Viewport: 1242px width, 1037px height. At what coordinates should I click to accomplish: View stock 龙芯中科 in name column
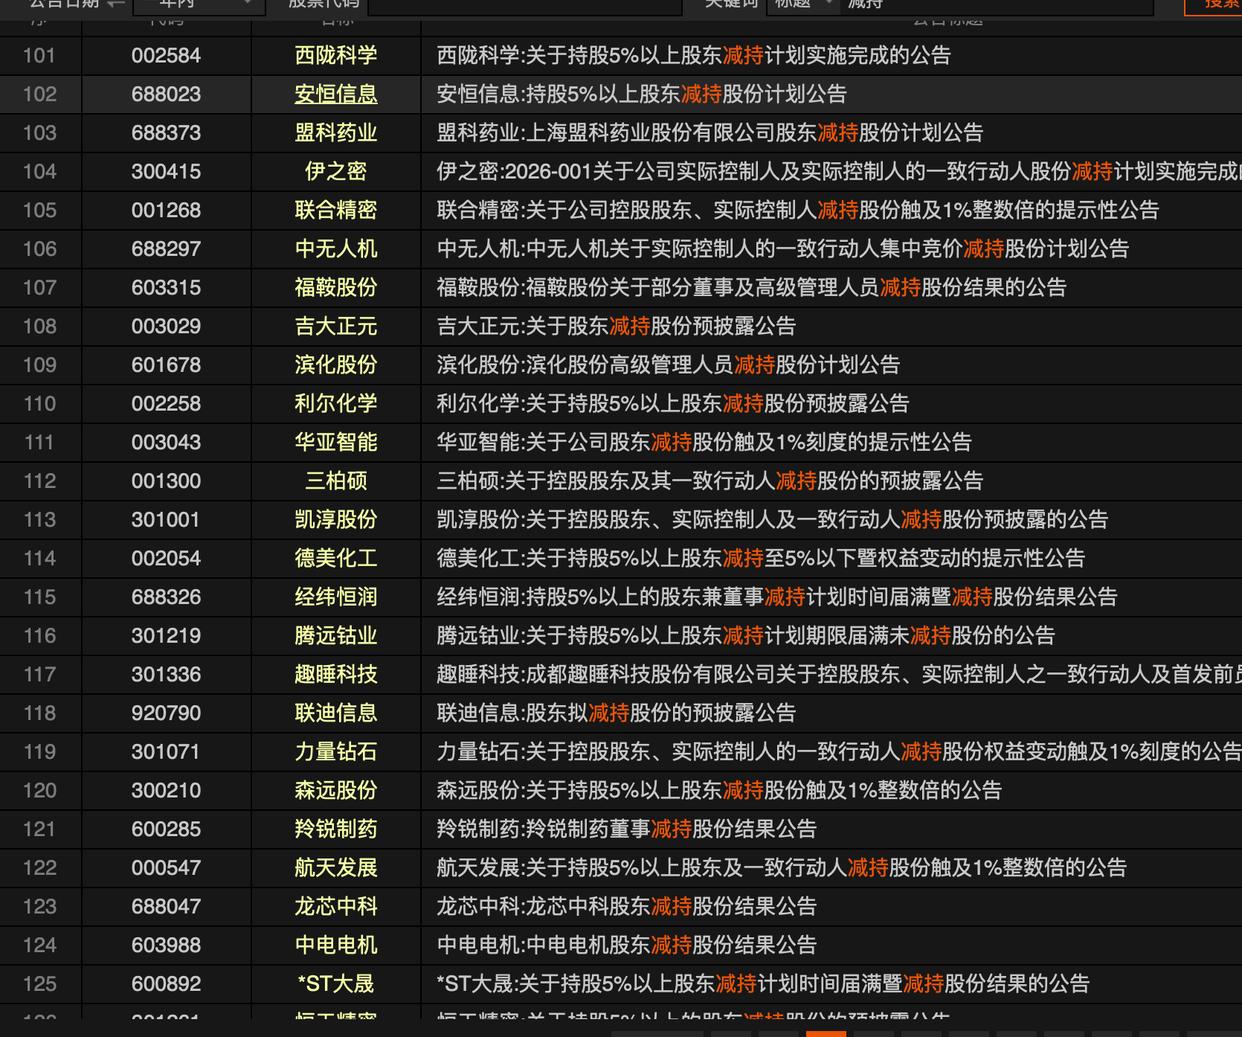click(336, 906)
